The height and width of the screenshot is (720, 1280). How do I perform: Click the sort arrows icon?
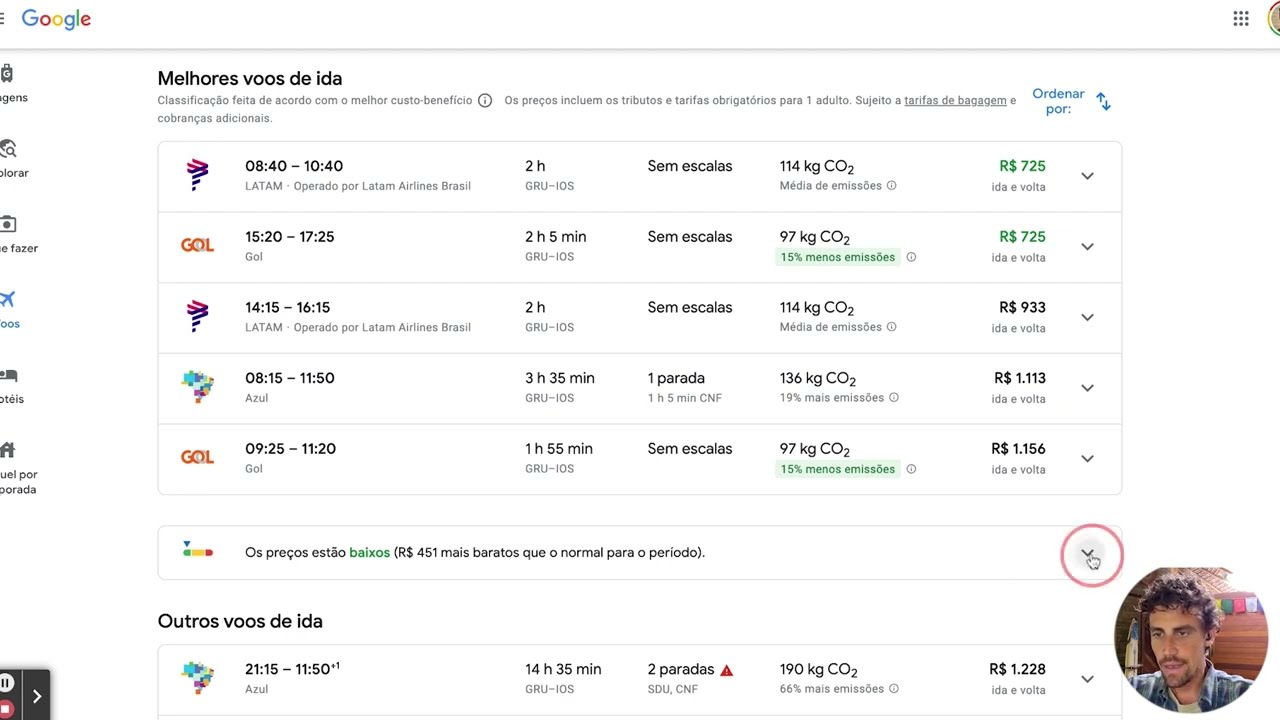pos(1103,101)
